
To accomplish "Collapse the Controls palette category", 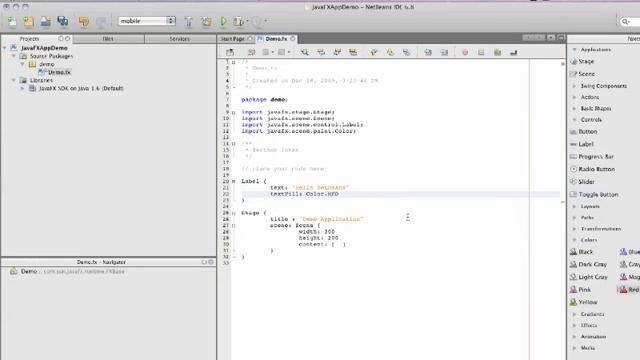I will (575, 120).
